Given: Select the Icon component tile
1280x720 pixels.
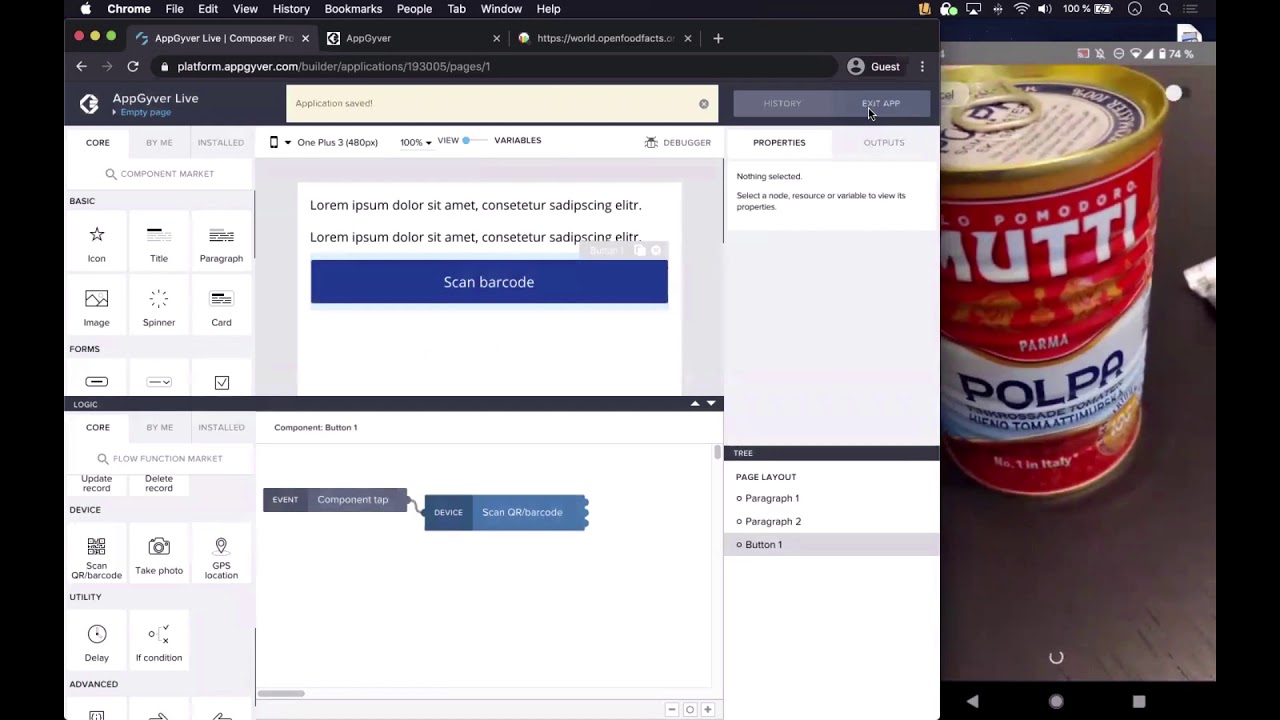Looking at the screenshot, I should [96, 244].
